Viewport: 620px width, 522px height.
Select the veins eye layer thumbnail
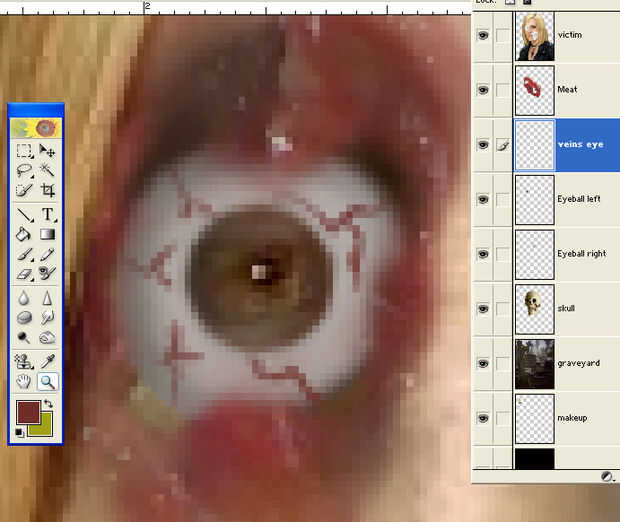[x=535, y=145]
